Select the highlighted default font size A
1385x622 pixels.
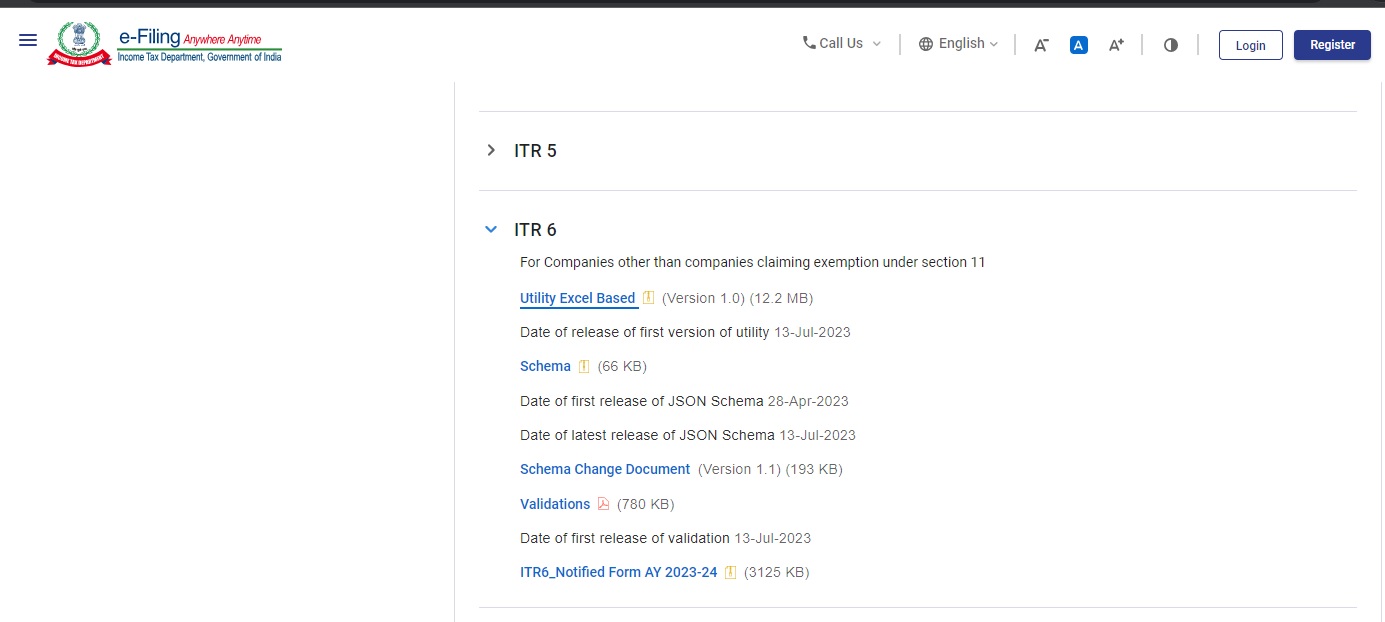1078,44
